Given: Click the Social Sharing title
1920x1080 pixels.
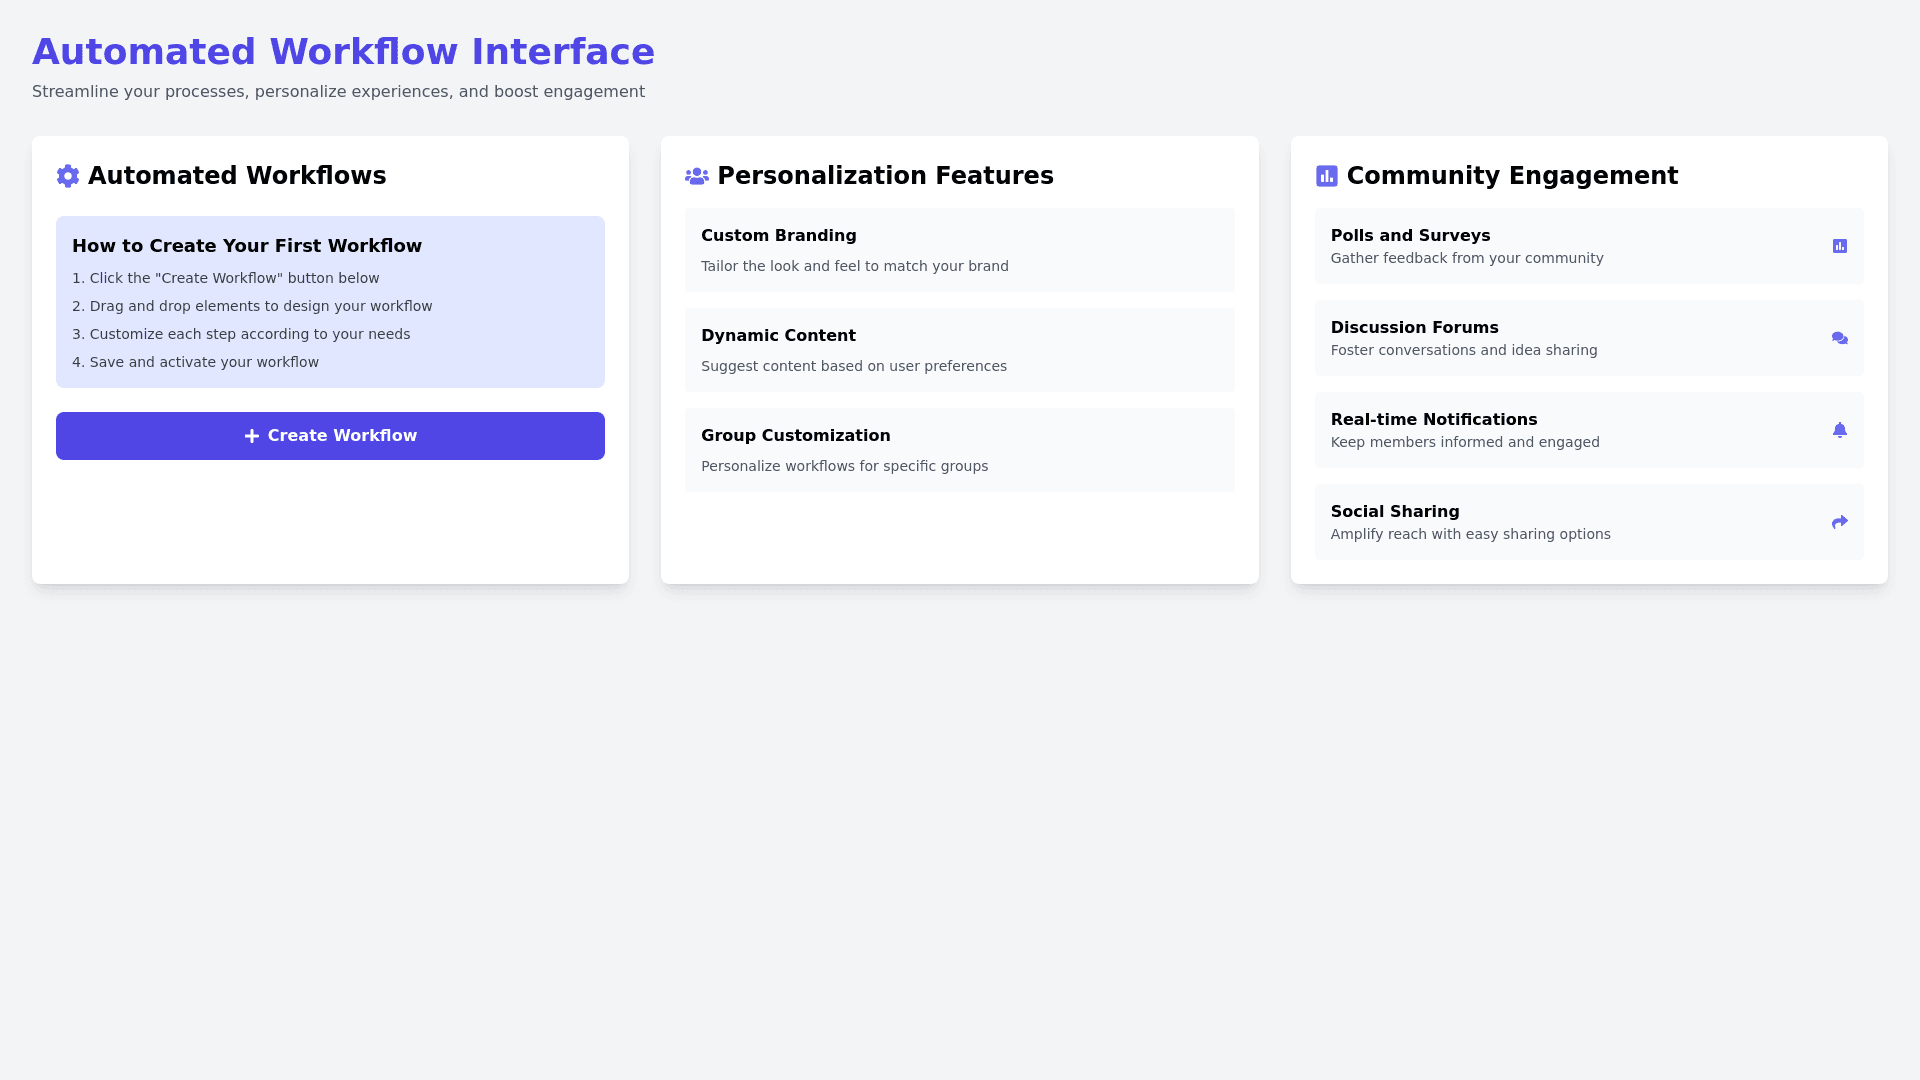Looking at the screenshot, I should [x=1394, y=512].
